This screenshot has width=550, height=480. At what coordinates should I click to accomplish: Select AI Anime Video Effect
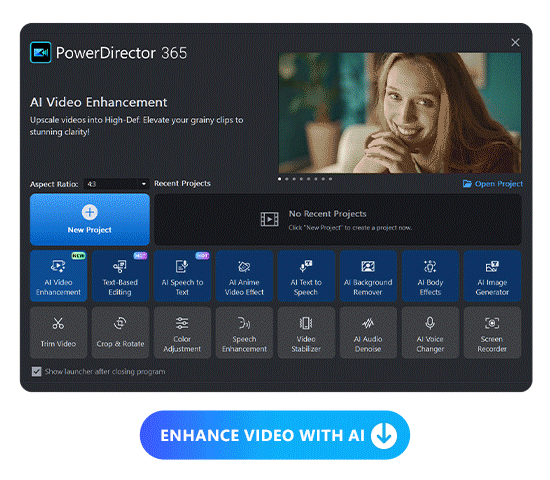pos(244,276)
